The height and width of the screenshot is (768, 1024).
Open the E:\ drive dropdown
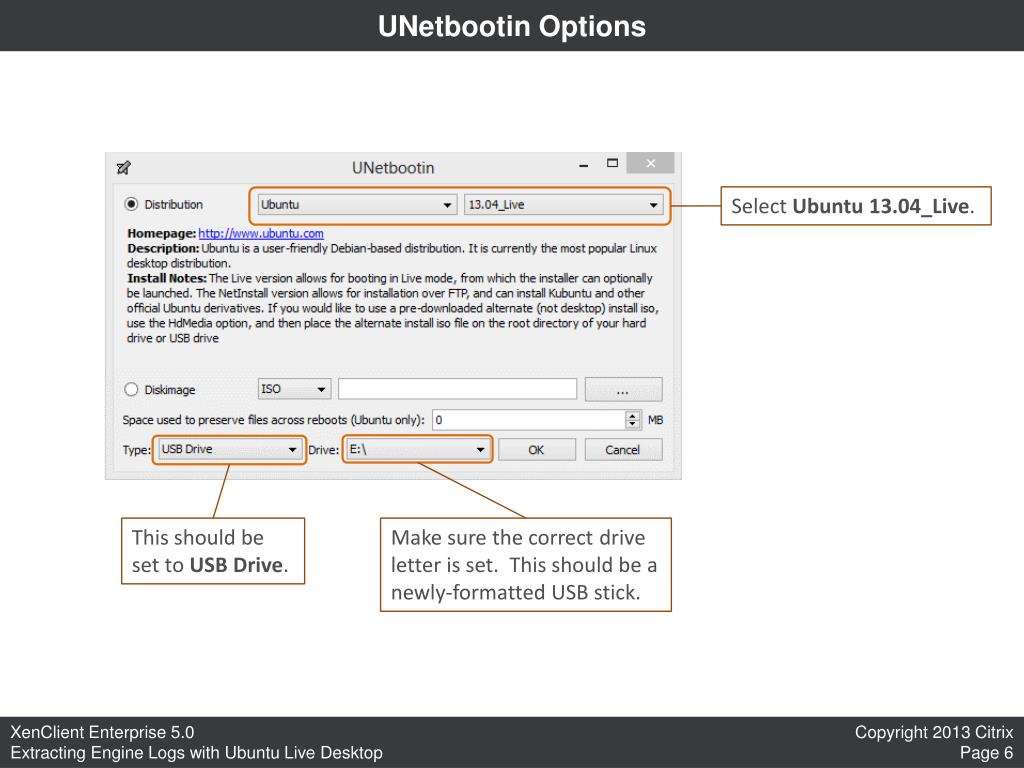[417, 449]
